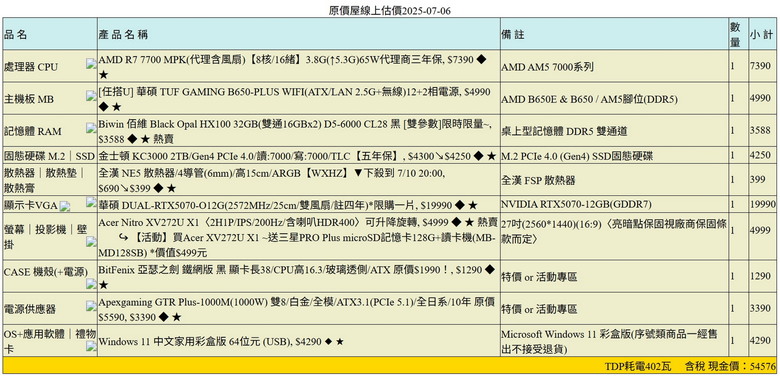The image size is (780, 376).
Task: Click the AMD B650E & B650 / AM5腳位 note
Action: (589, 99)
